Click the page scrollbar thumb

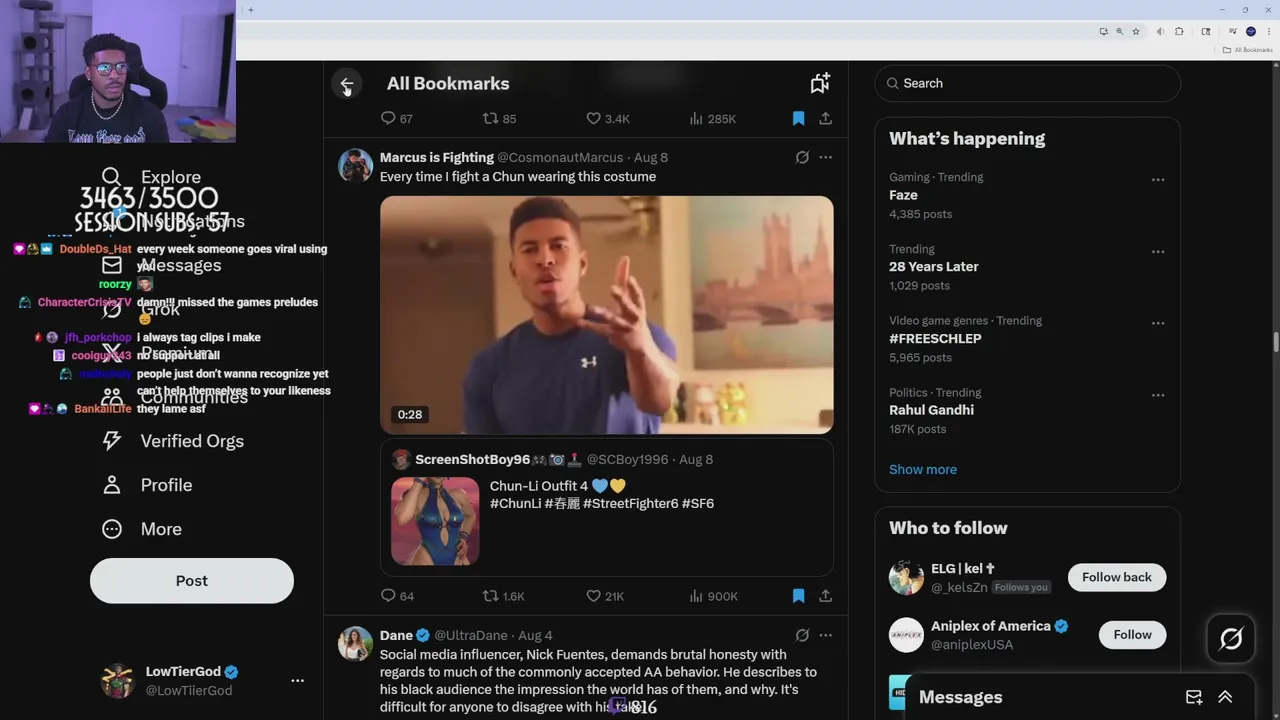(1276, 342)
